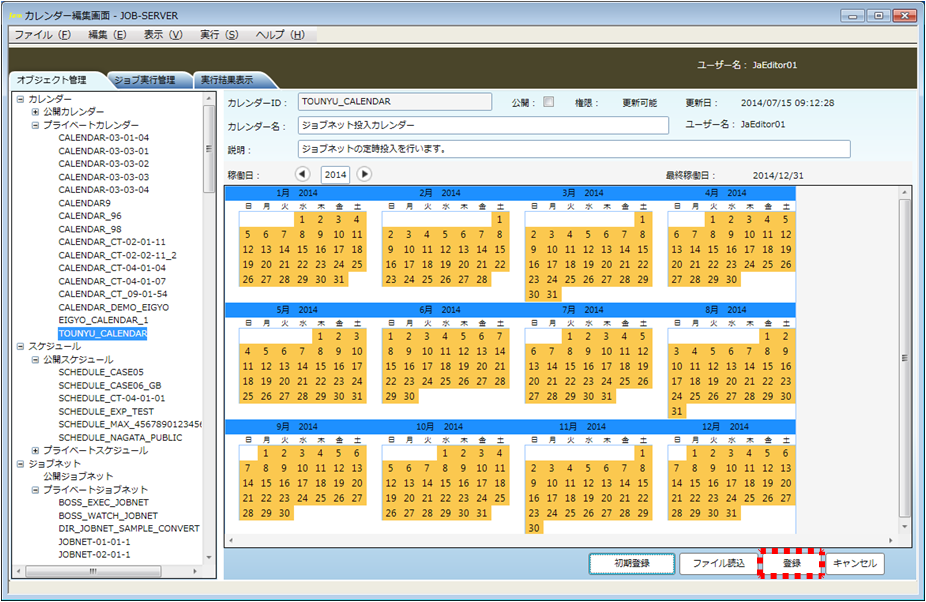Click the カレンダー名 input field
The height and width of the screenshot is (602, 926).
pyautogui.click(x=483, y=125)
